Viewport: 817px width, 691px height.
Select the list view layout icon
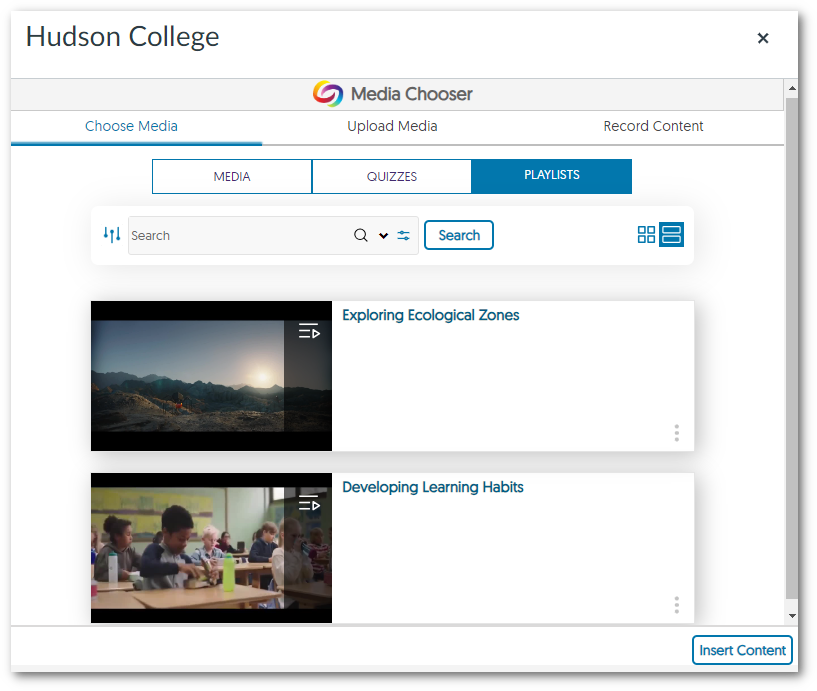click(671, 234)
